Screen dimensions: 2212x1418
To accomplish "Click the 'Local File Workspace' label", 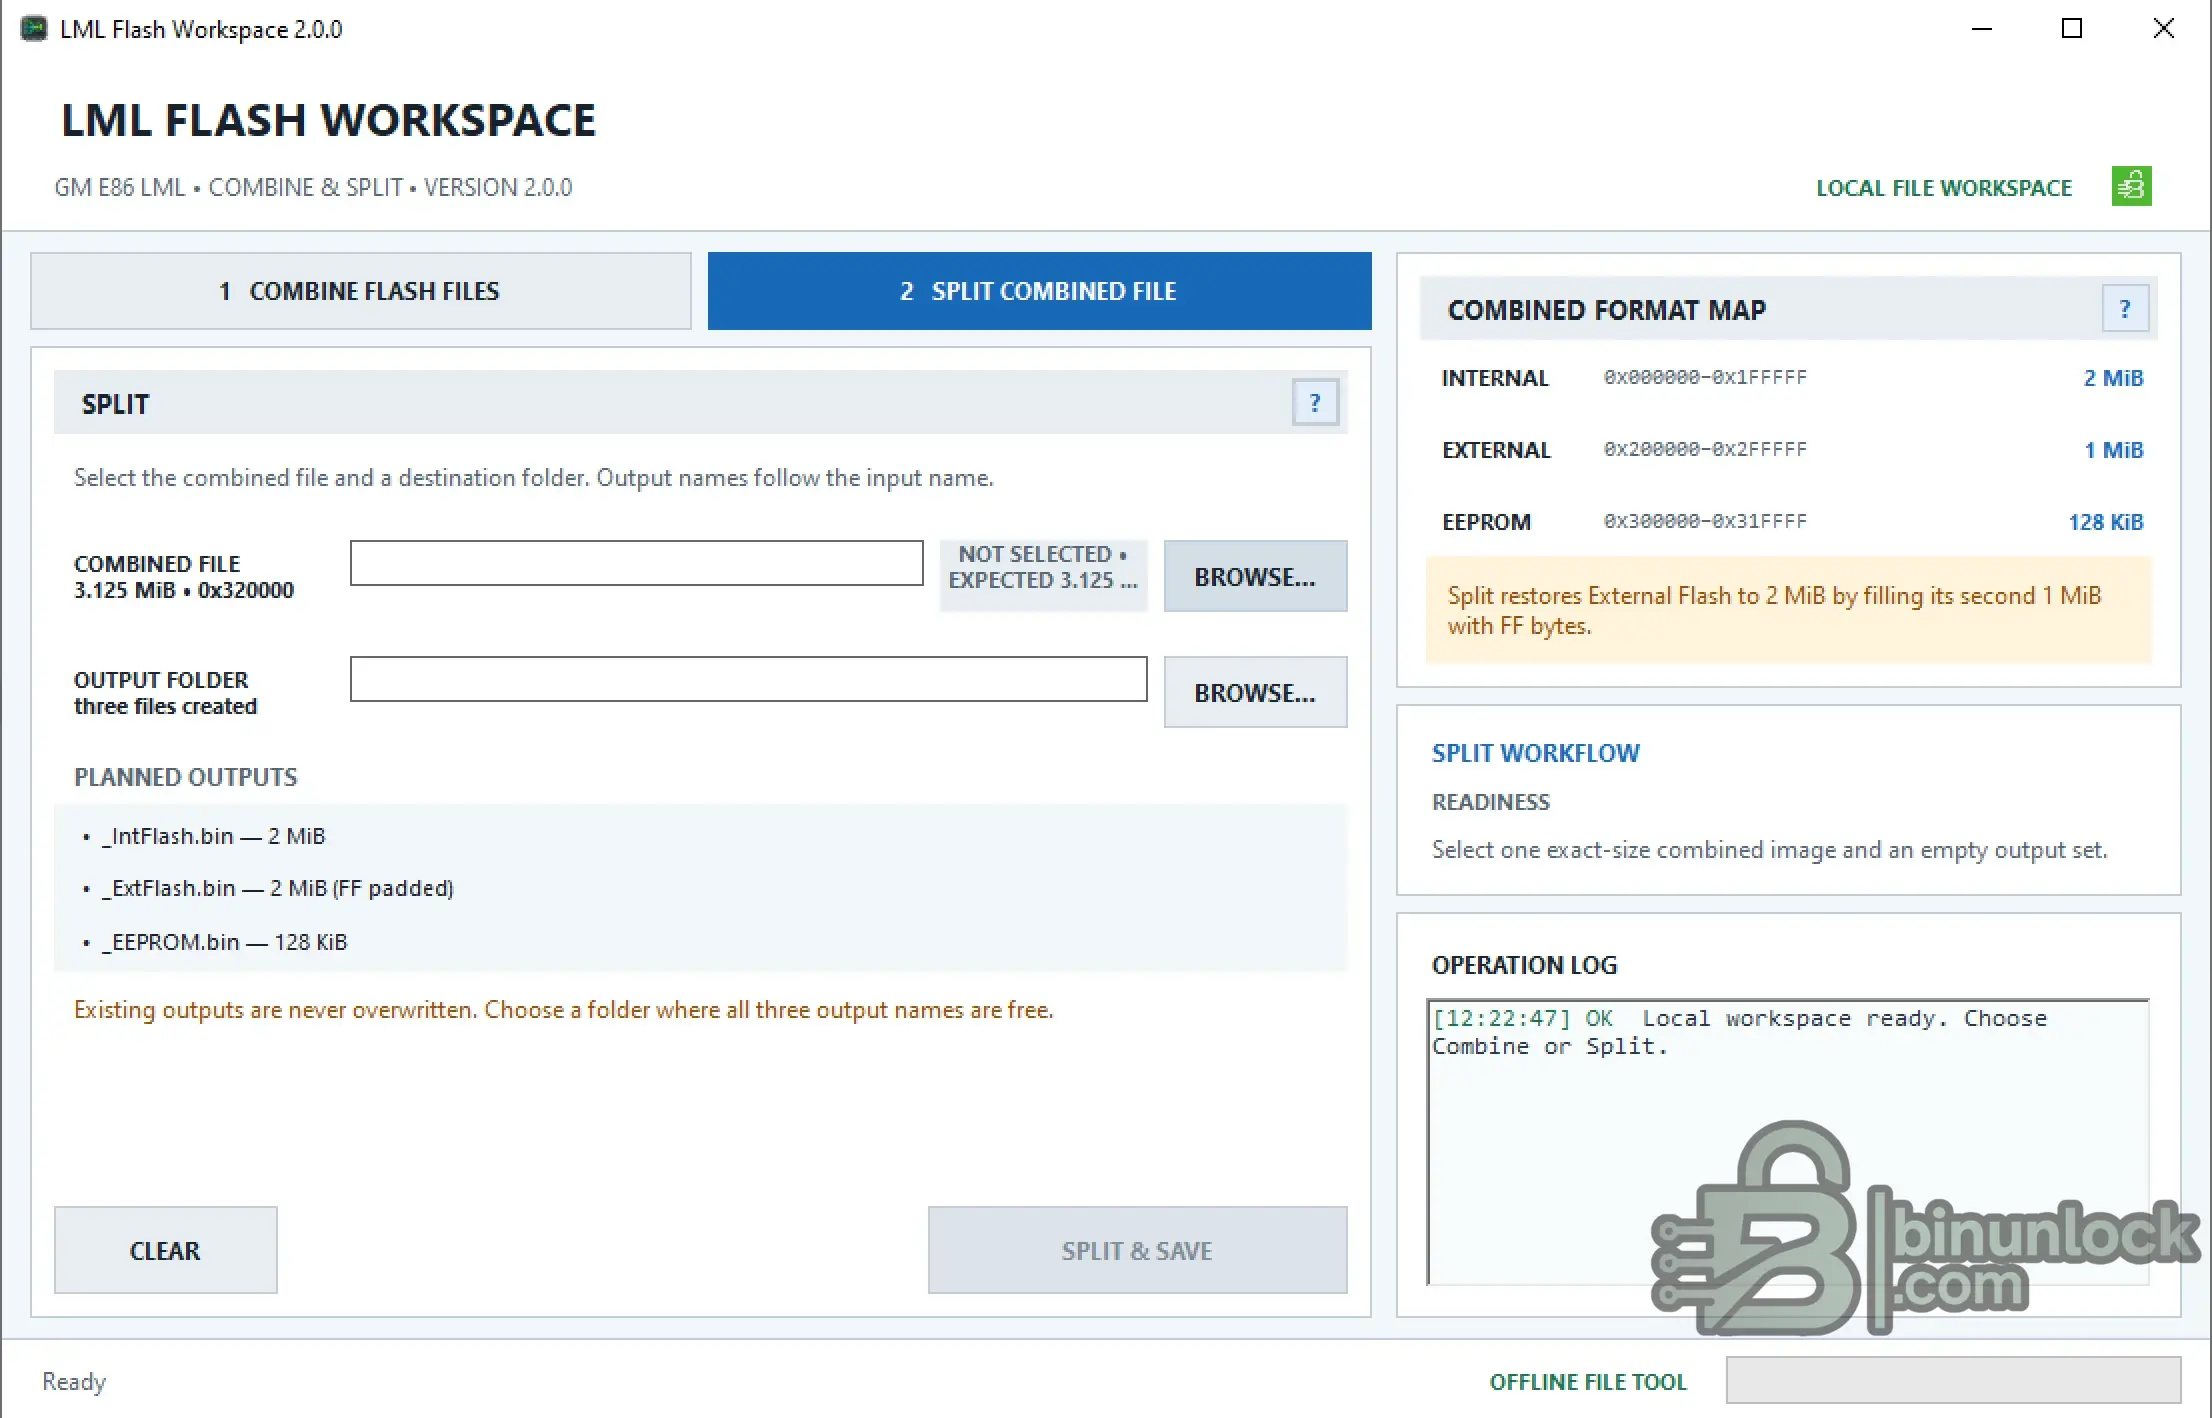I will click(x=1944, y=188).
